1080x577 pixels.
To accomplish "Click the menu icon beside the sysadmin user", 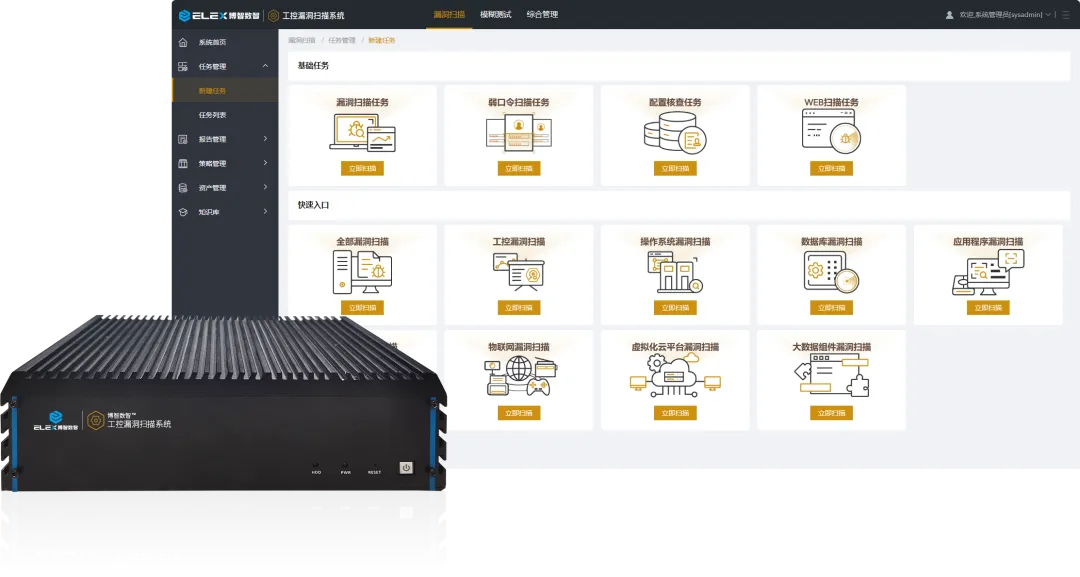I will pos(1065,15).
